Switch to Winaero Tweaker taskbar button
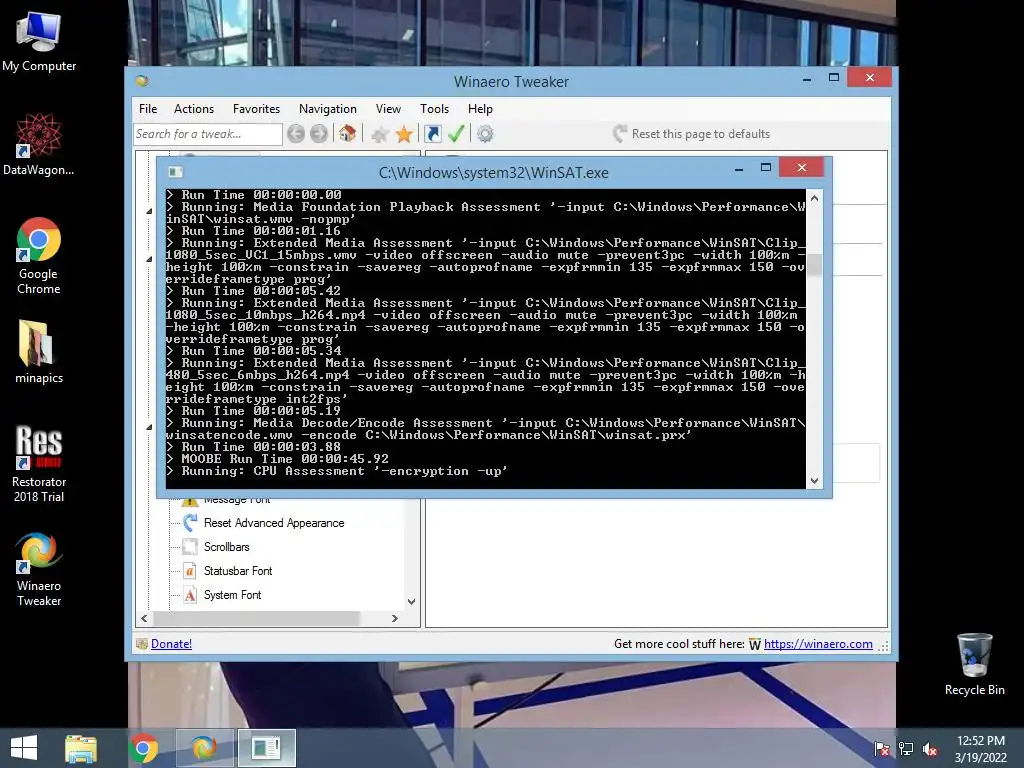 (204, 748)
